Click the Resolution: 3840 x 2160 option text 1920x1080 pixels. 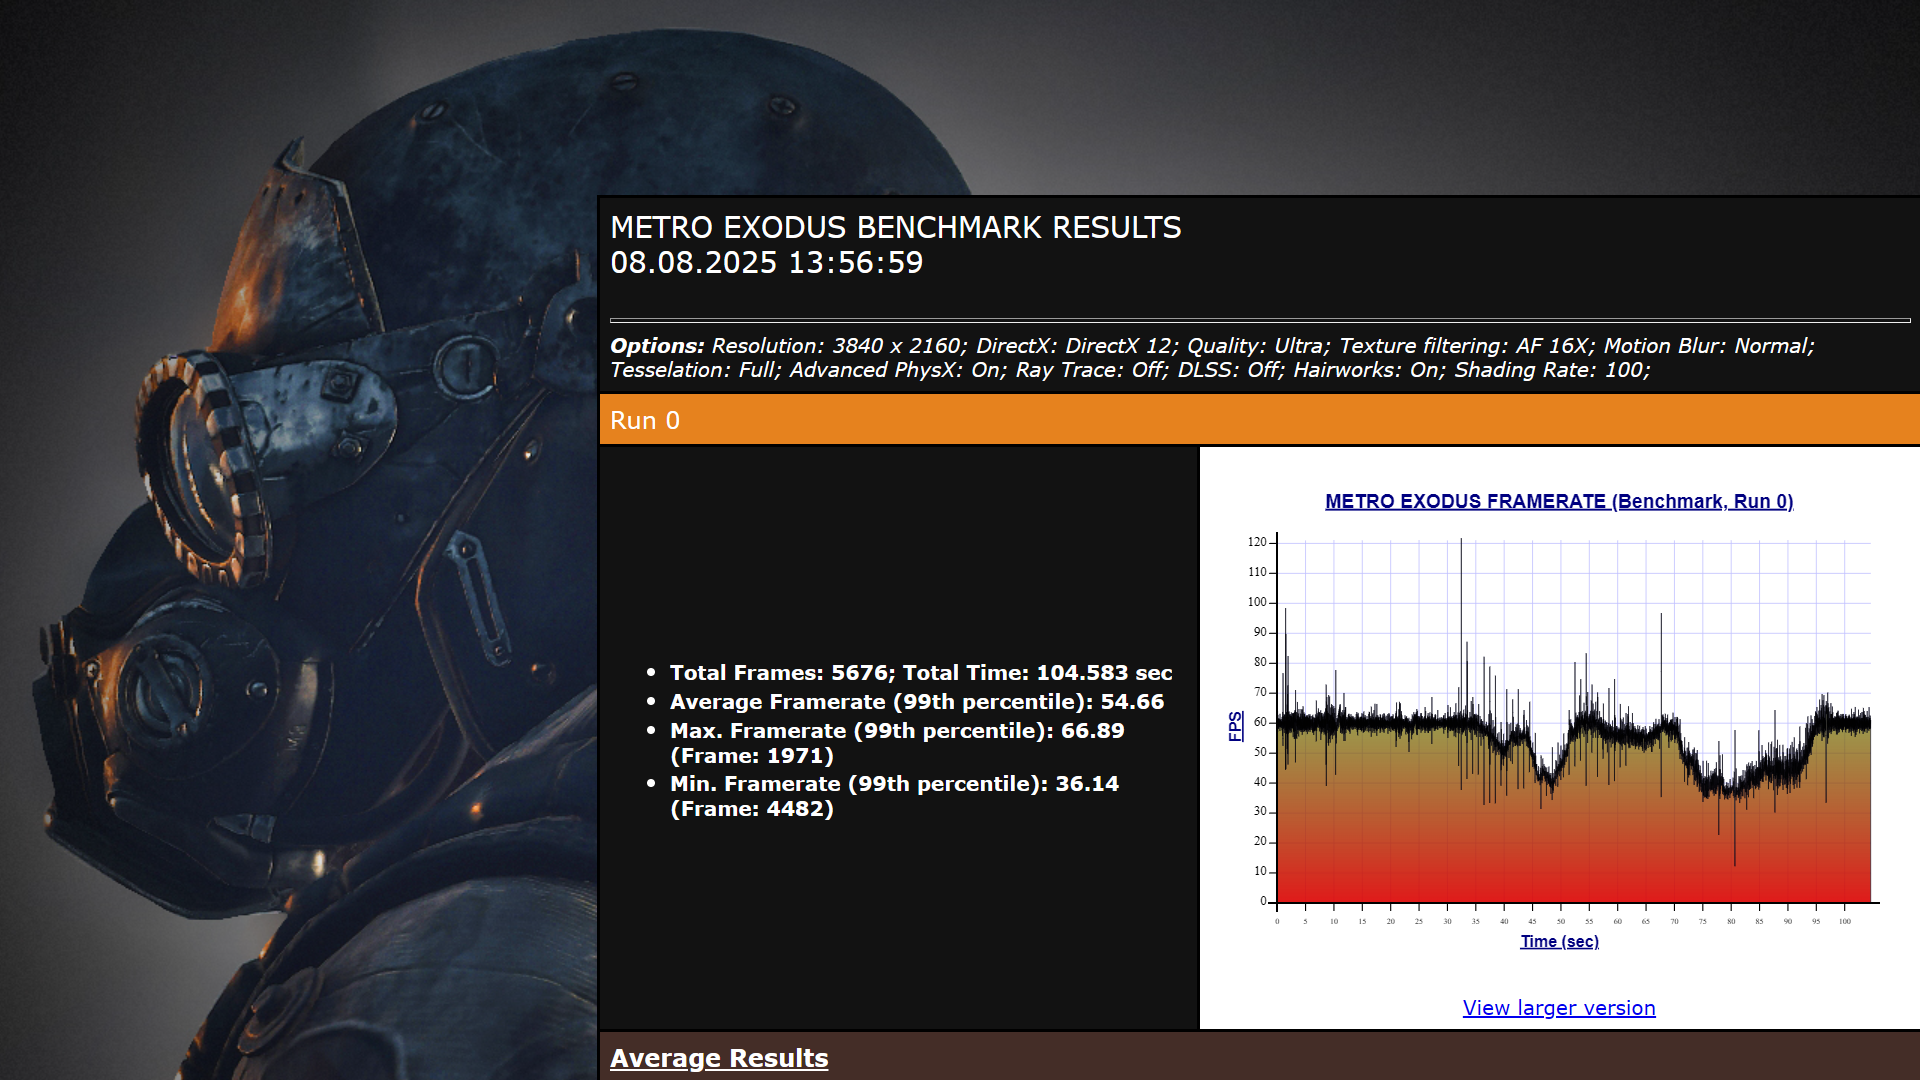(838, 346)
